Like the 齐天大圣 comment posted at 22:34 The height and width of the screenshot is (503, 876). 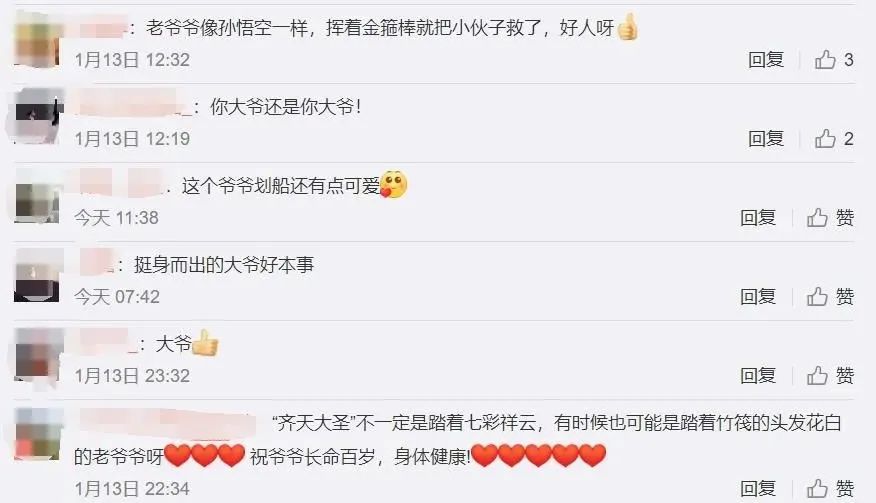[x=830, y=488]
